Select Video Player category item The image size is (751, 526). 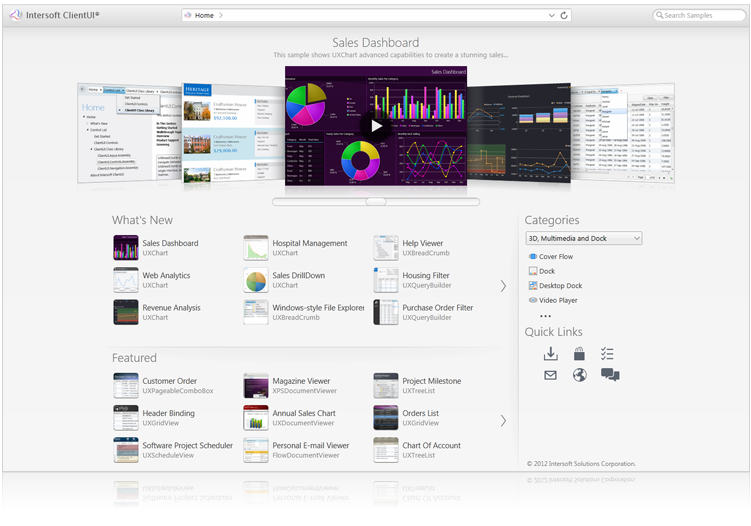(553, 300)
